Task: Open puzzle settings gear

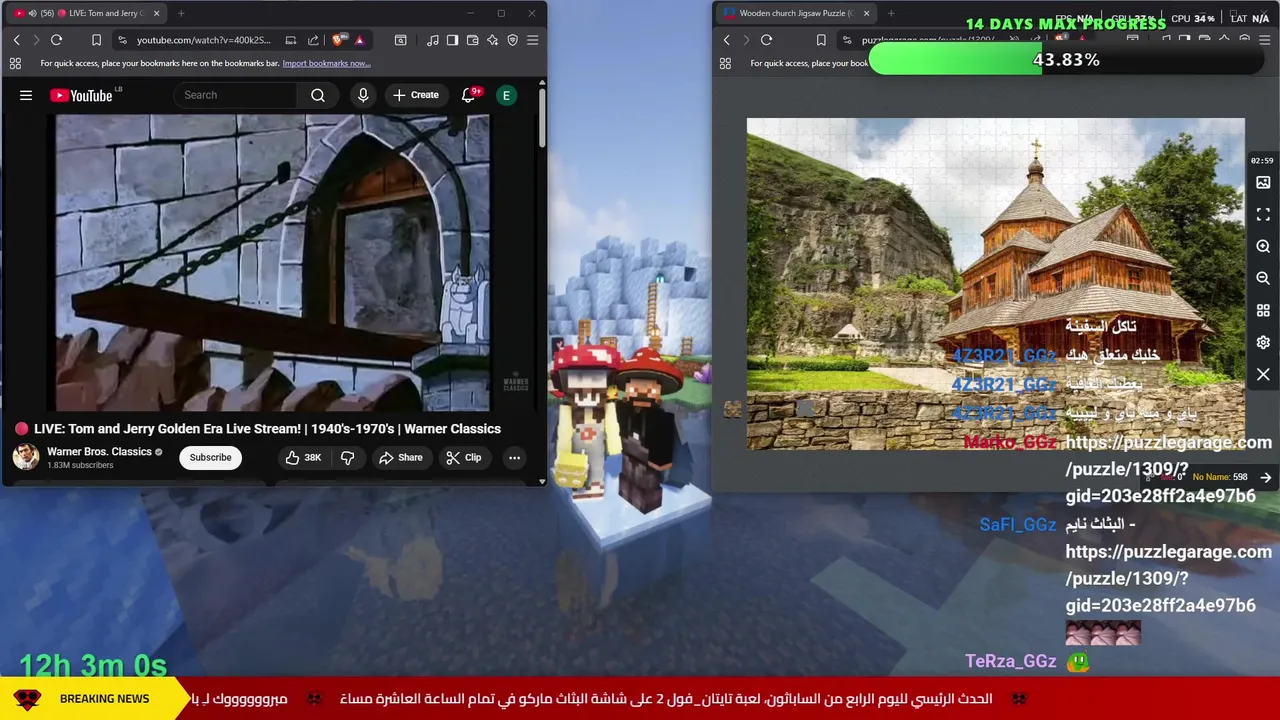Action: pos(1263,342)
